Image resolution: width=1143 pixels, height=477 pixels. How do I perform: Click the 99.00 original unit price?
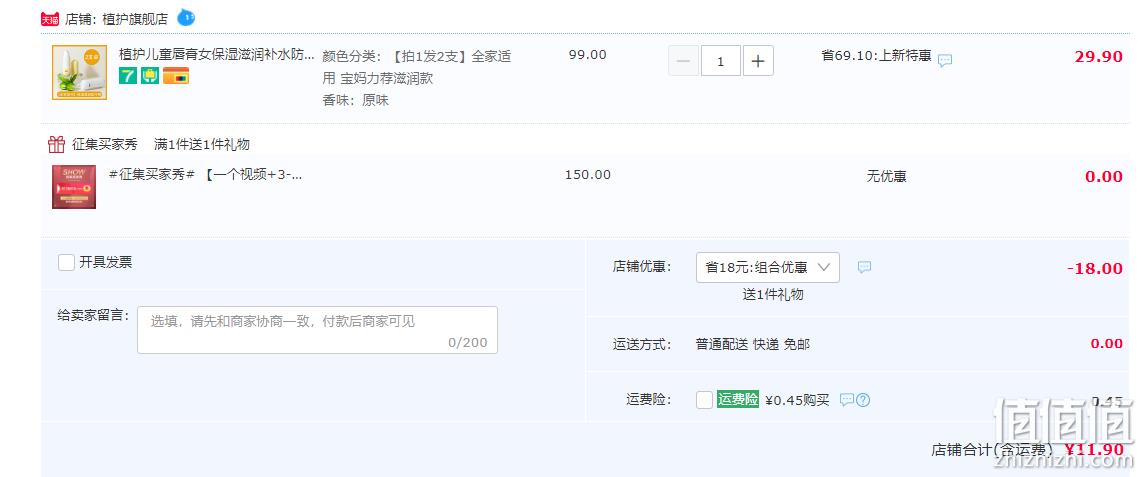point(588,55)
